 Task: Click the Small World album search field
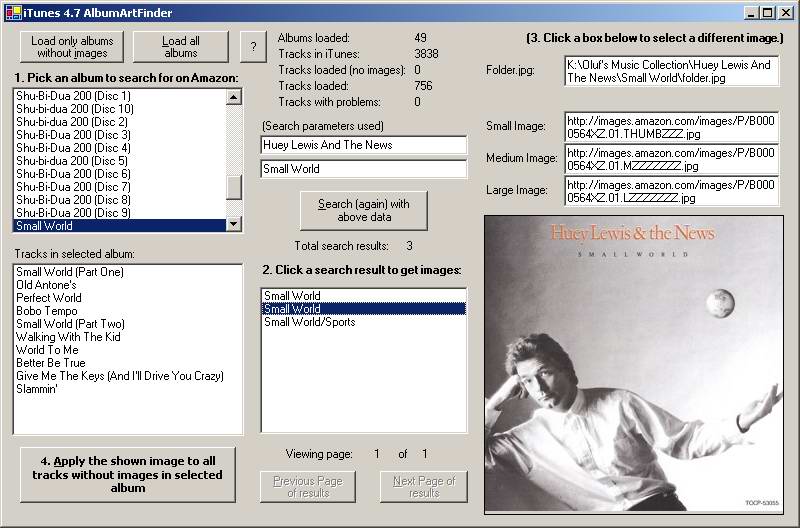tap(363, 169)
